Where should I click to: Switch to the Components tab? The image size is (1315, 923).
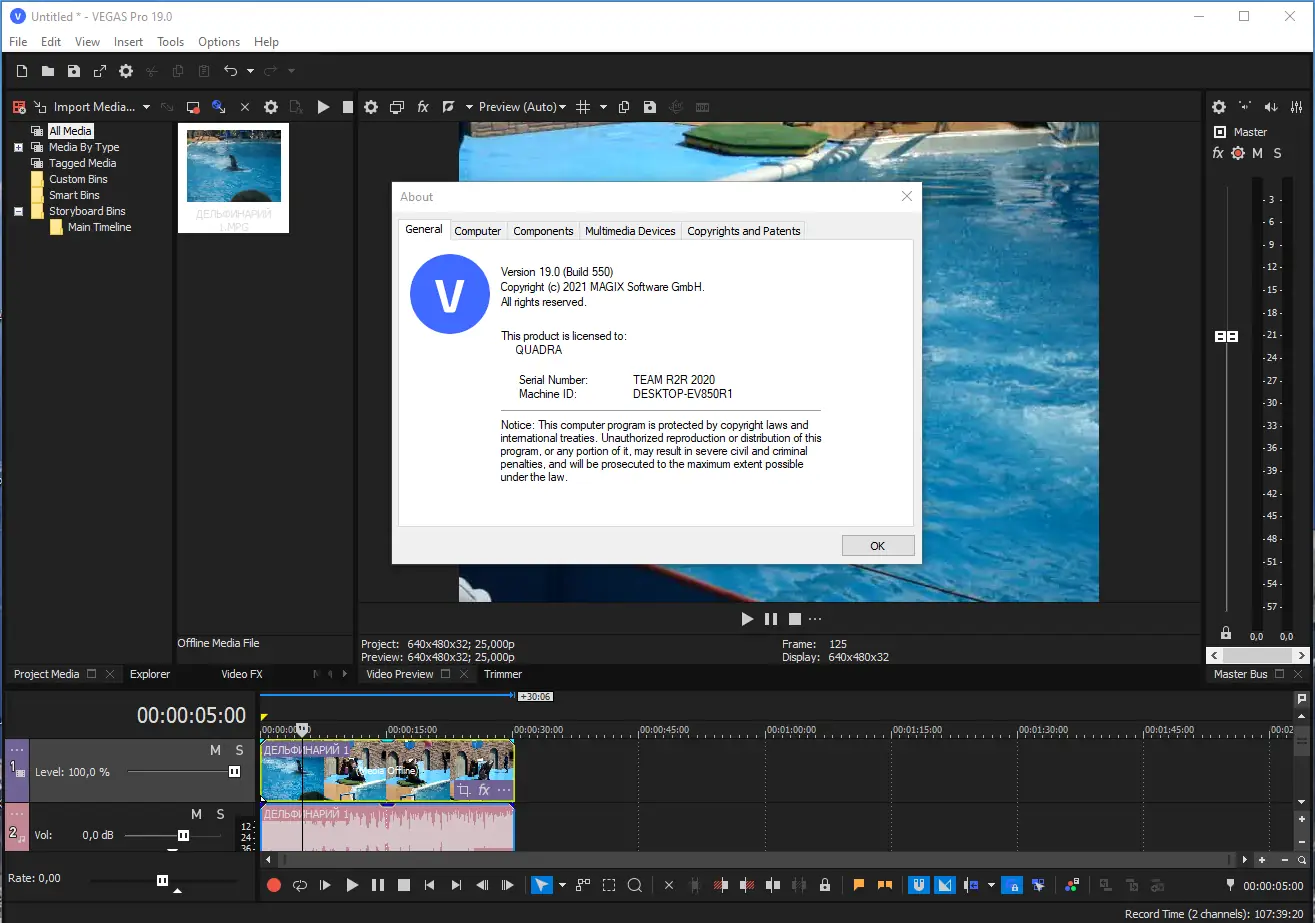543,231
